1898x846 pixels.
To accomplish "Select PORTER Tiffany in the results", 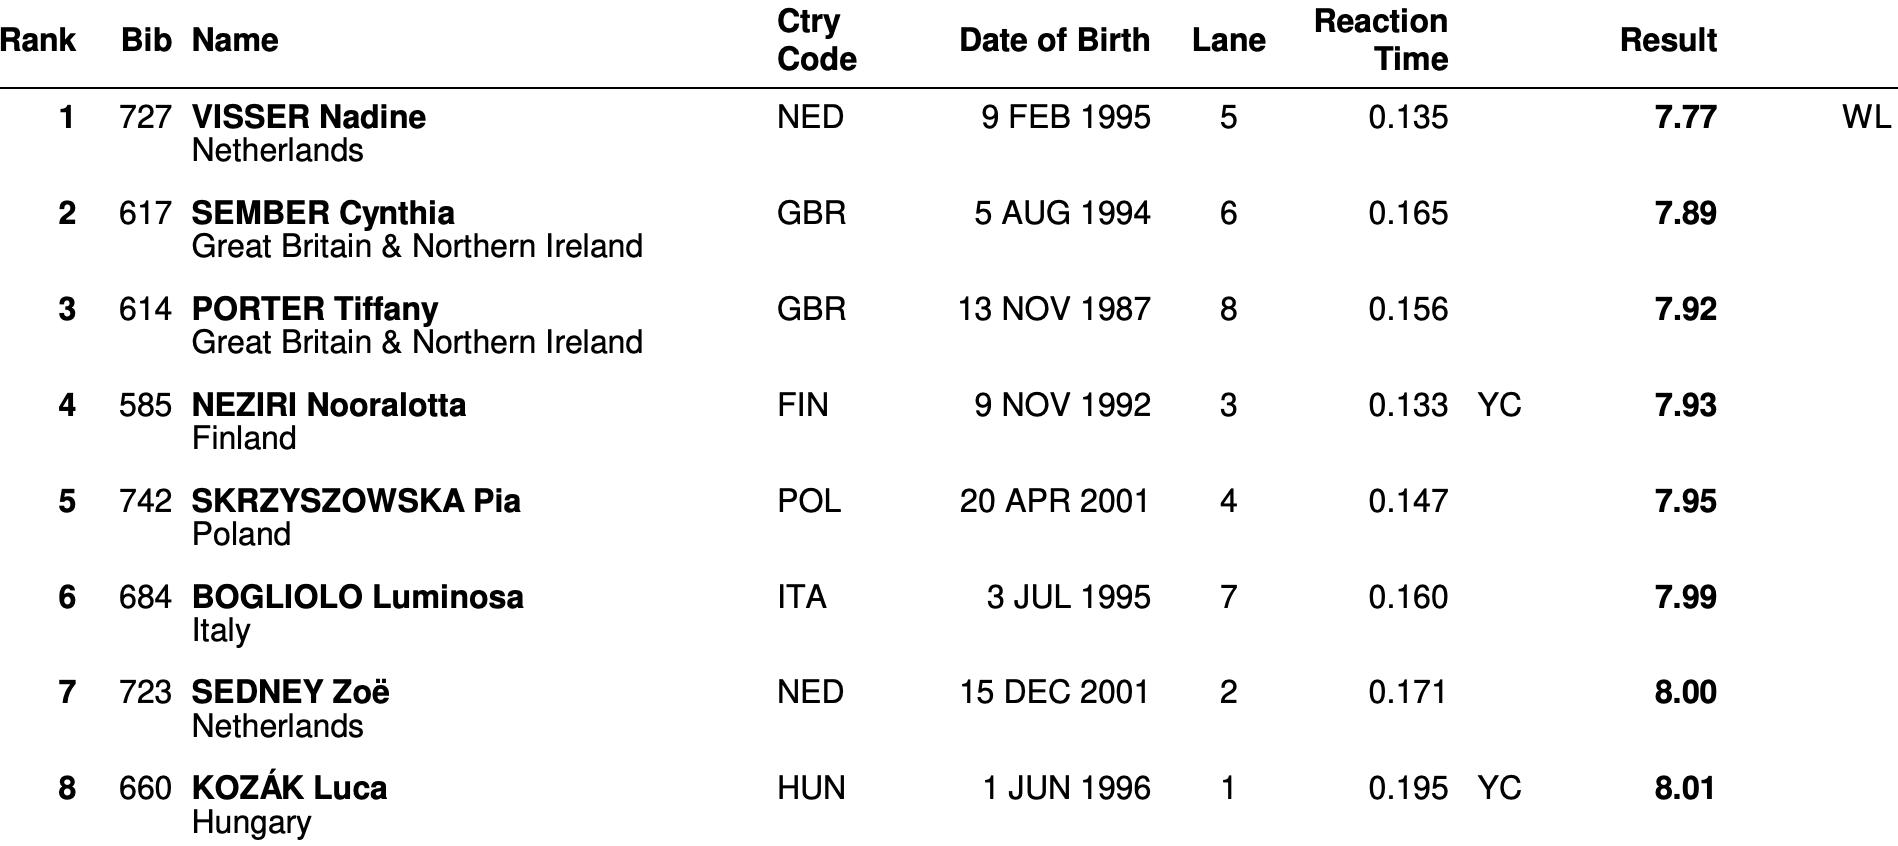I will tap(315, 309).
